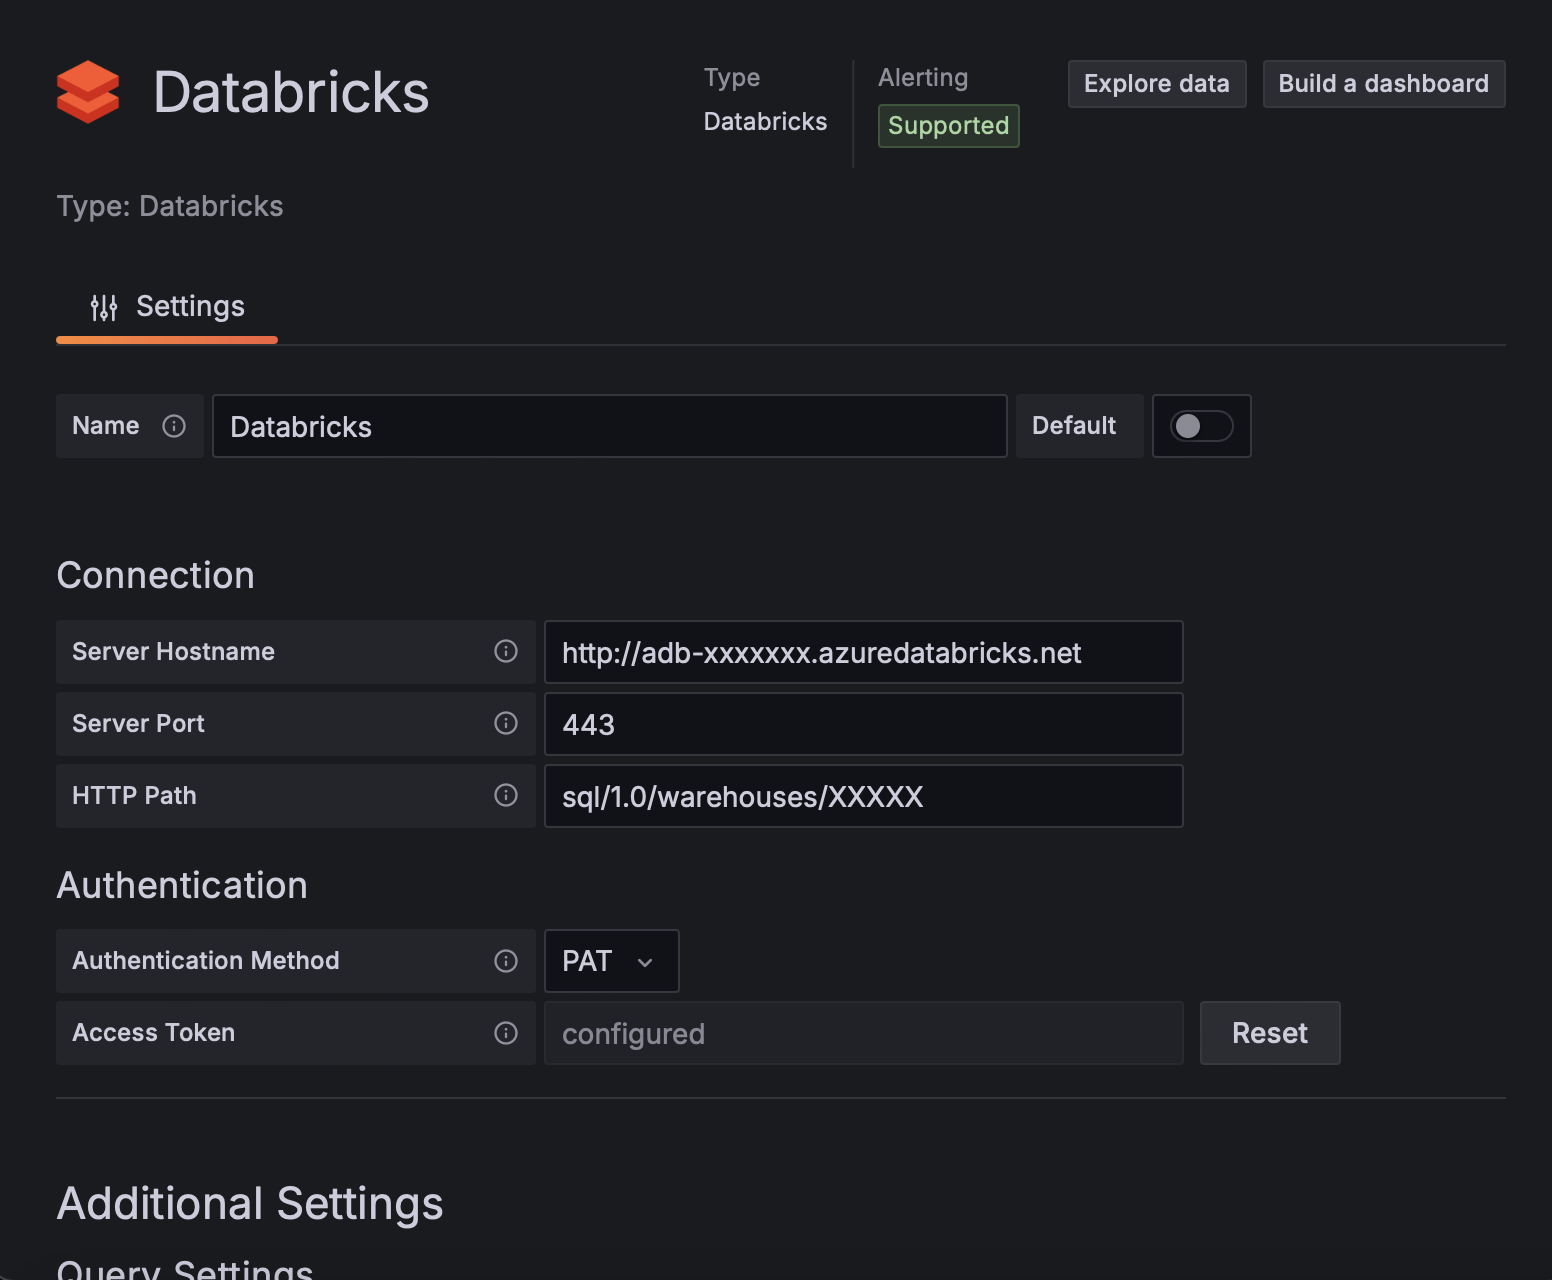
Task: Click the Build a dashboard button
Action: coord(1383,84)
